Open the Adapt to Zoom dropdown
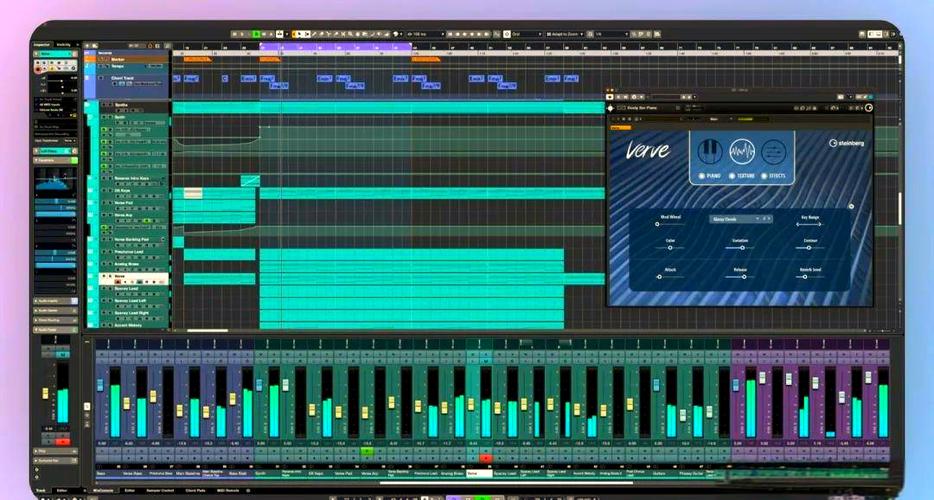934x500 pixels. click(565, 35)
